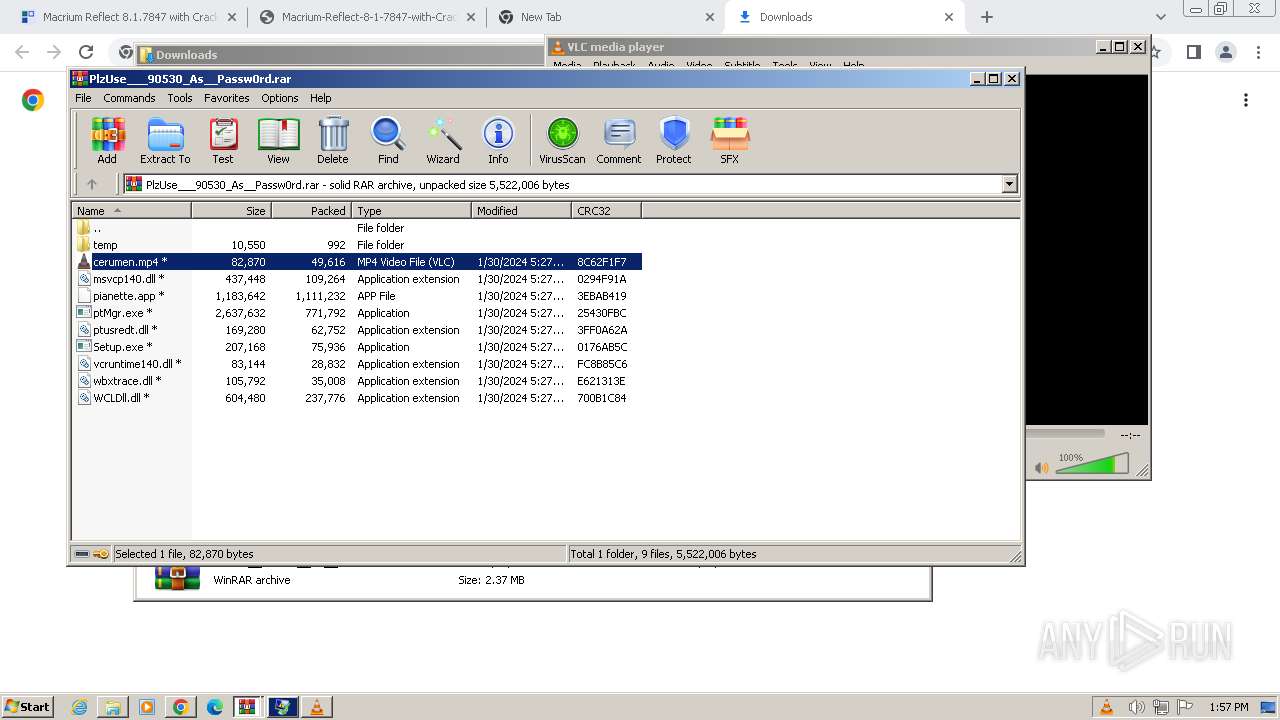Screen dimensions: 1280x720
Task: Adjust VLC volume slider
Action: pyautogui.click(x=1092, y=464)
